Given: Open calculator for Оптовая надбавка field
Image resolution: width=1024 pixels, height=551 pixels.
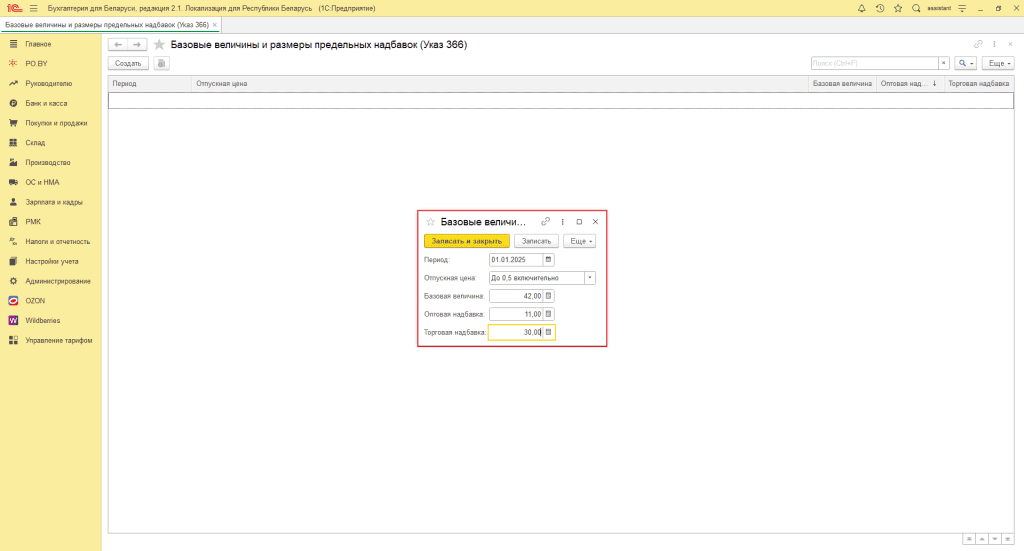Looking at the screenshot, I should pos(548,314).
